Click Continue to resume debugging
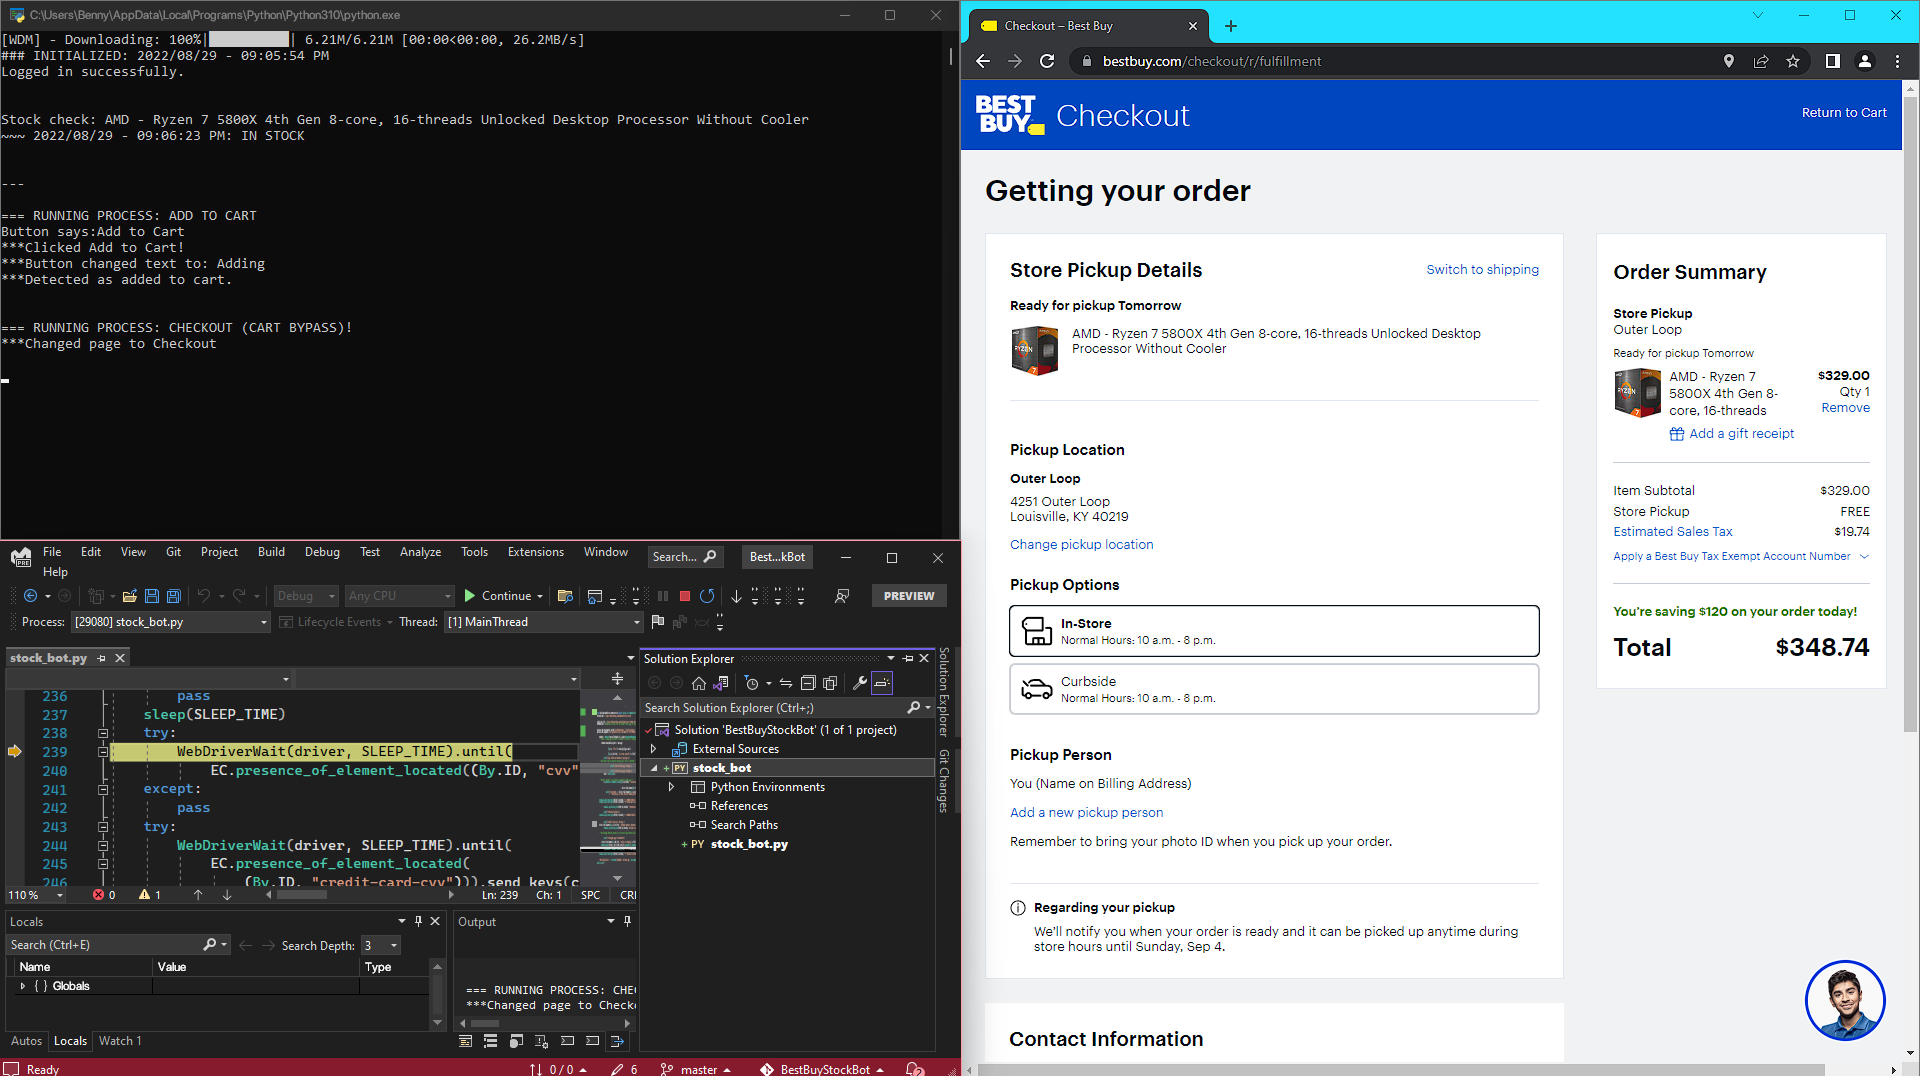Image resolution: width=1920 pixels, height=1076 pixels. 498,596
